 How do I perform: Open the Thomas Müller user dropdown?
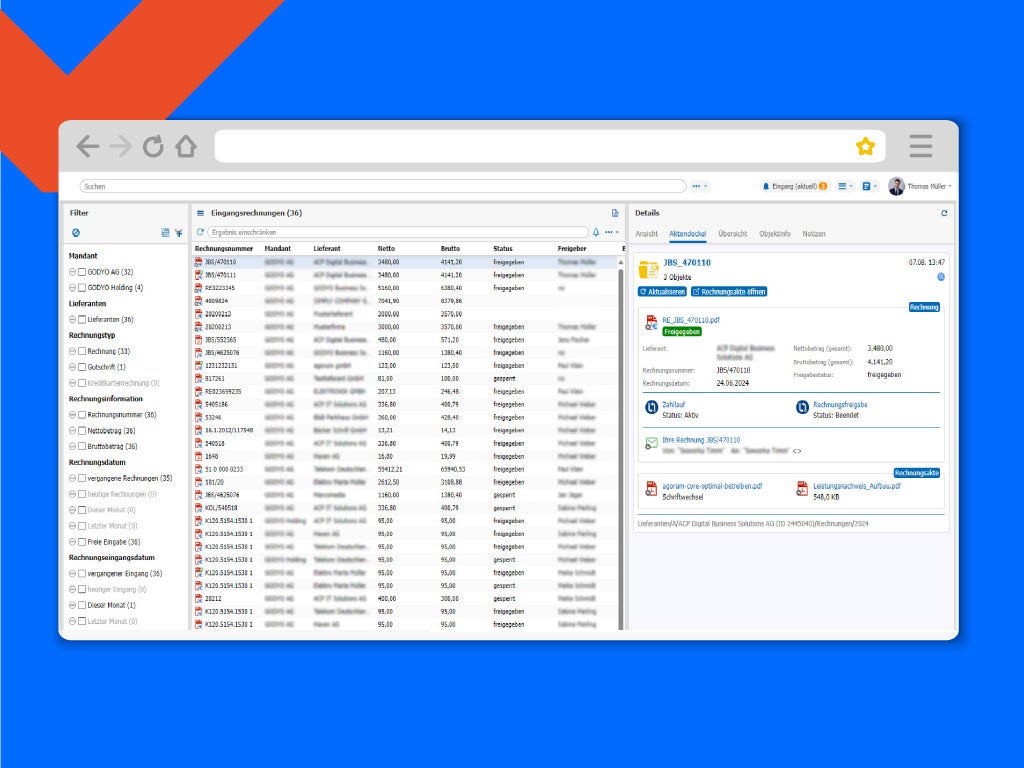click(x=920, y=186)
